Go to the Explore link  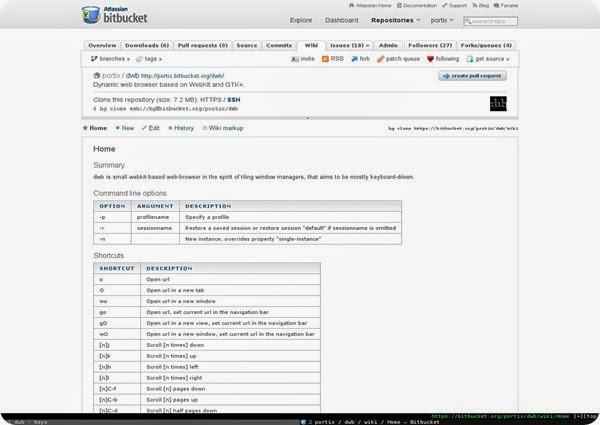(301, 20)
